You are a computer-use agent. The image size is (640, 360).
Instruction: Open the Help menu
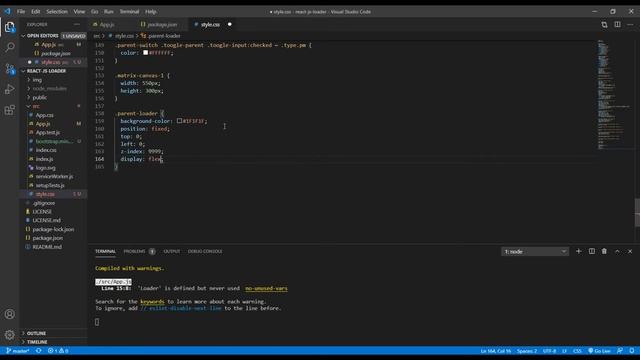point(151,11)
